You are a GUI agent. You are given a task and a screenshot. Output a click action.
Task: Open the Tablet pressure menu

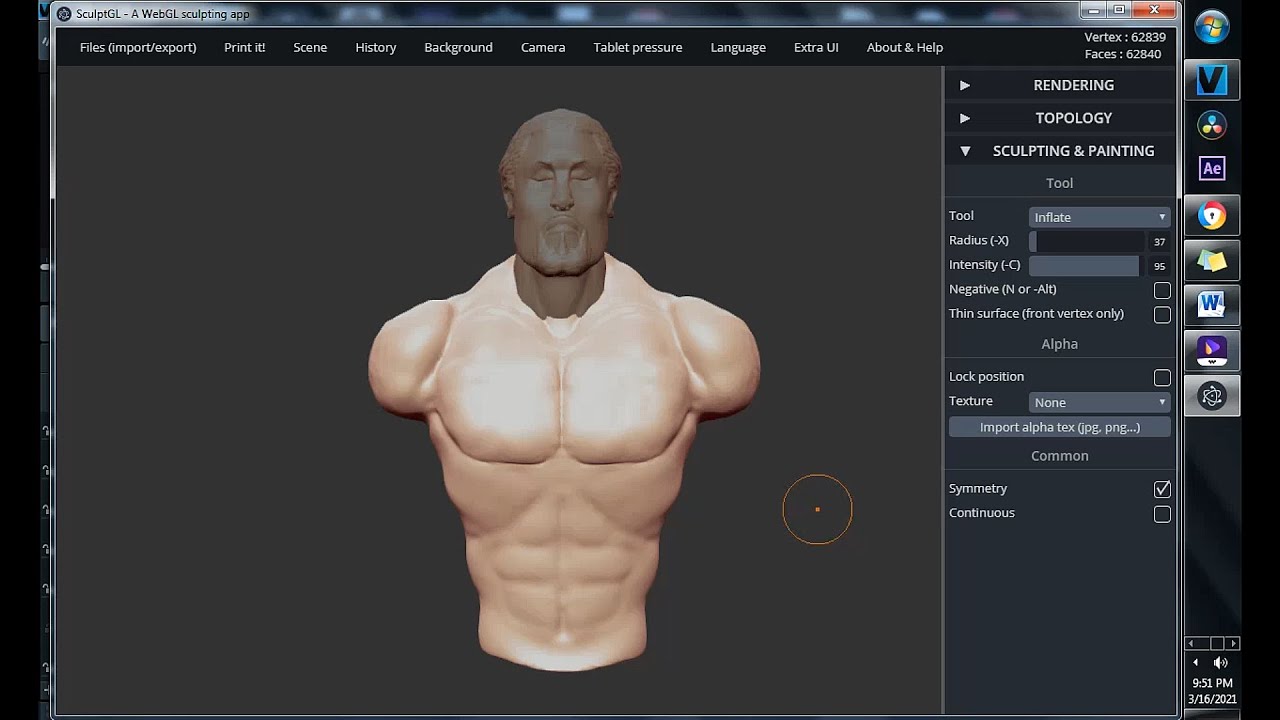coord(638,47)
